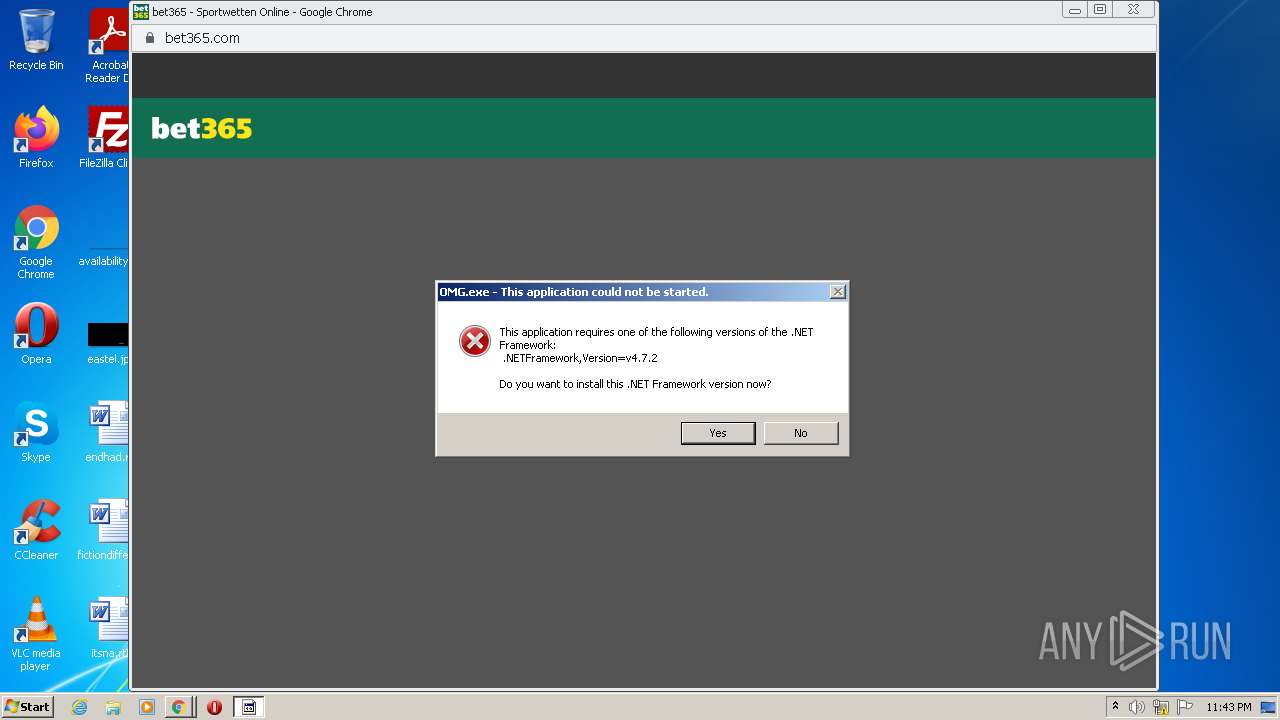Open the Windows Start menu
The width and height of the screenshot is (1280, 720).
click(x=28, y=707)
